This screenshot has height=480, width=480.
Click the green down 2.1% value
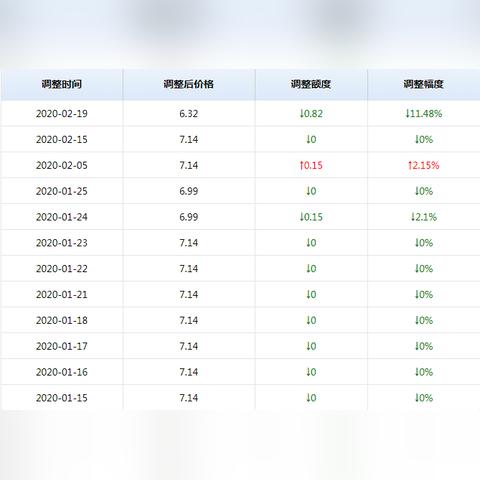pyautogui.click(x=424, y=217)
